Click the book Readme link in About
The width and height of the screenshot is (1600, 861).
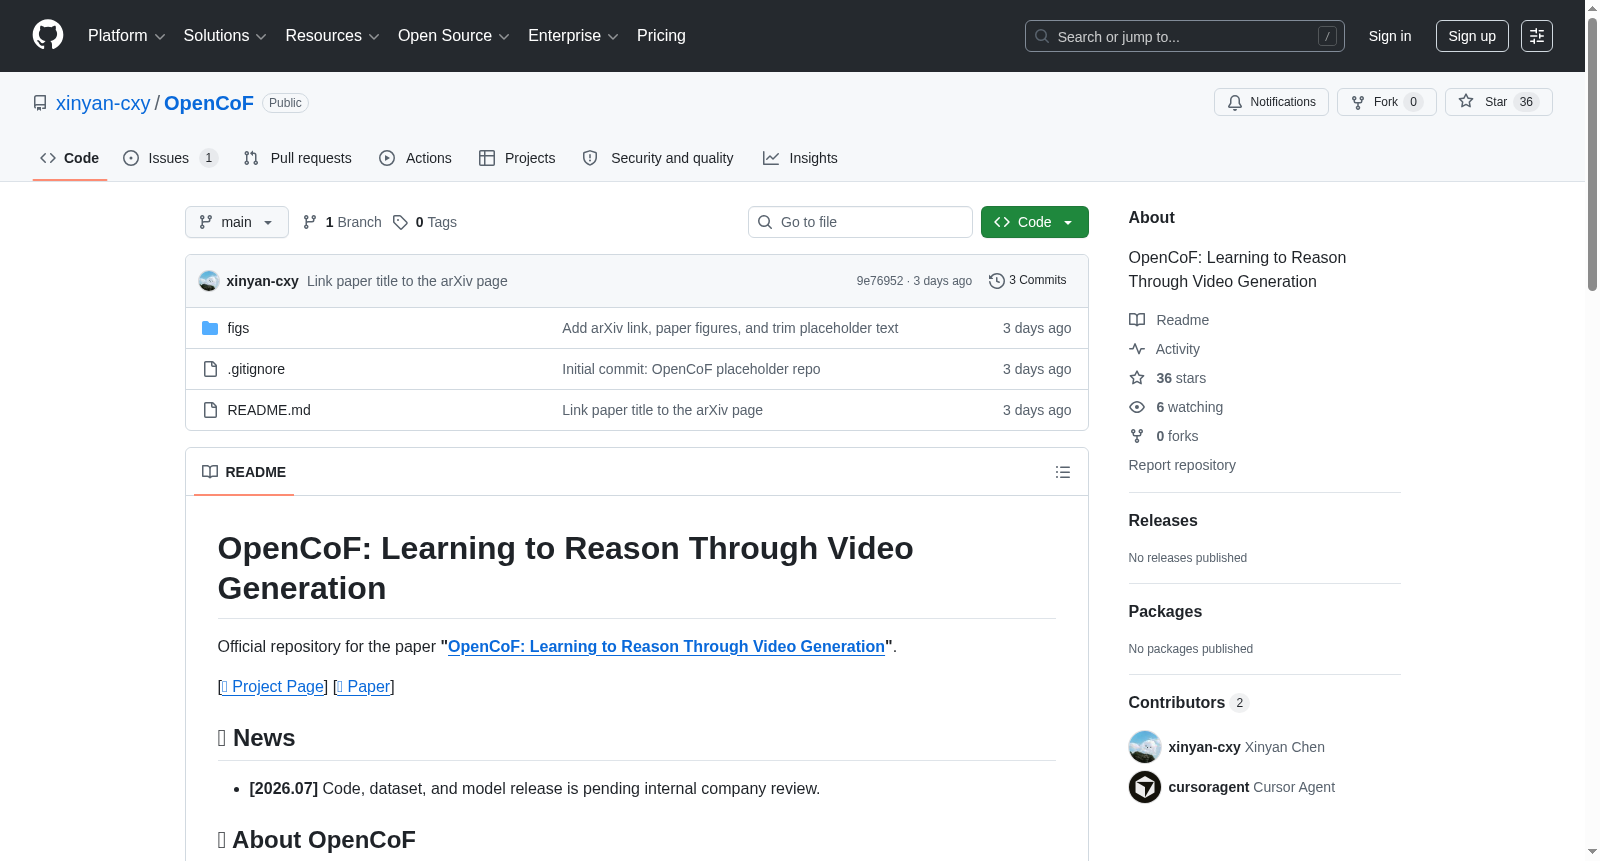pos(1169,320)
